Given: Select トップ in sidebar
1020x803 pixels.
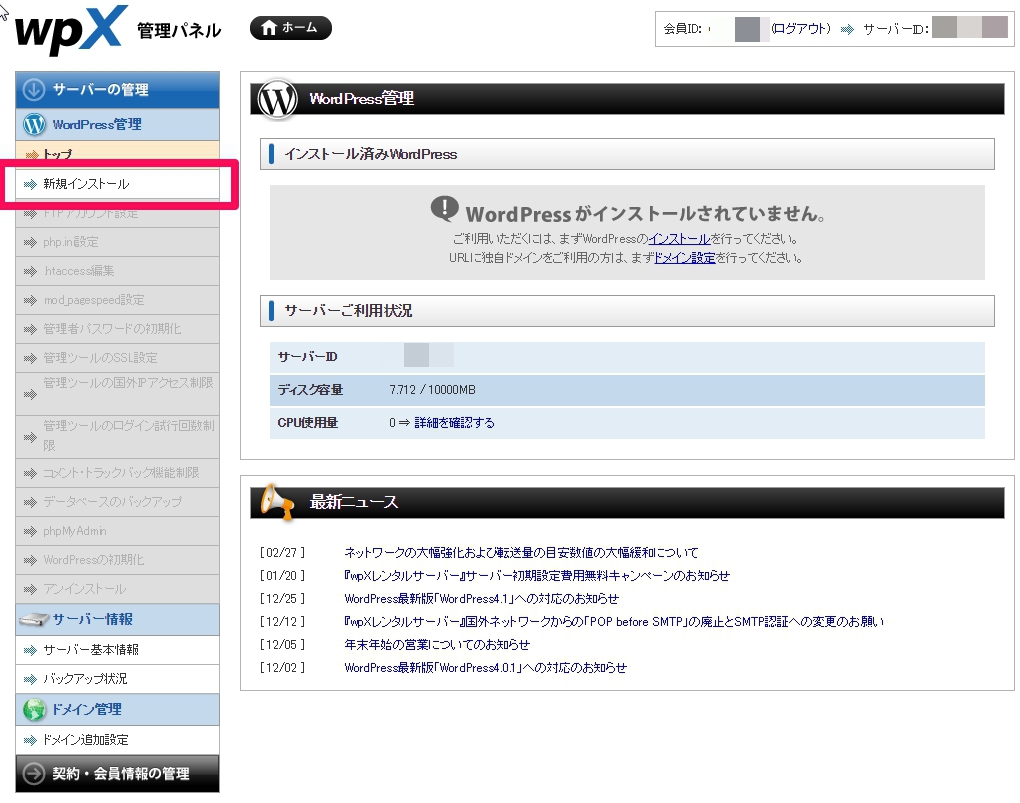Looking at the screenshot, I should pyautogui.click(x=117, y=154).
